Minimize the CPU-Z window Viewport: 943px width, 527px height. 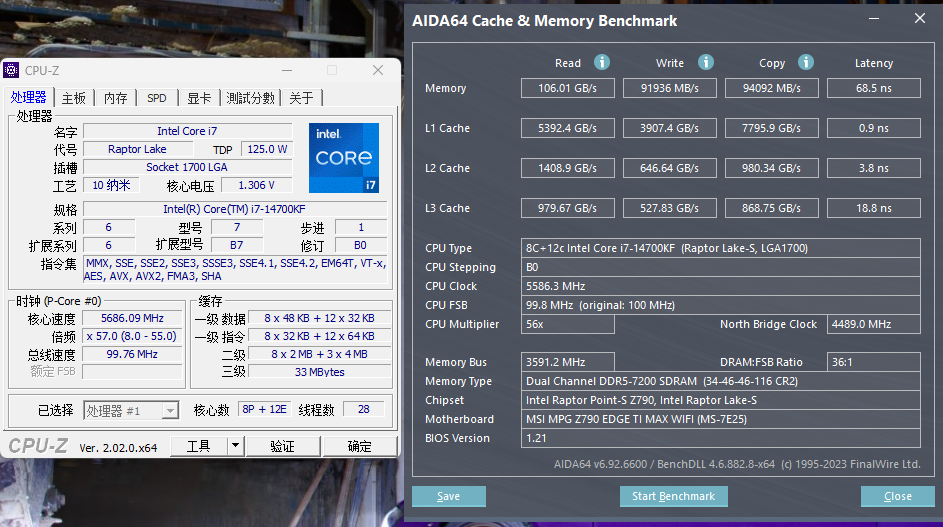287,70
